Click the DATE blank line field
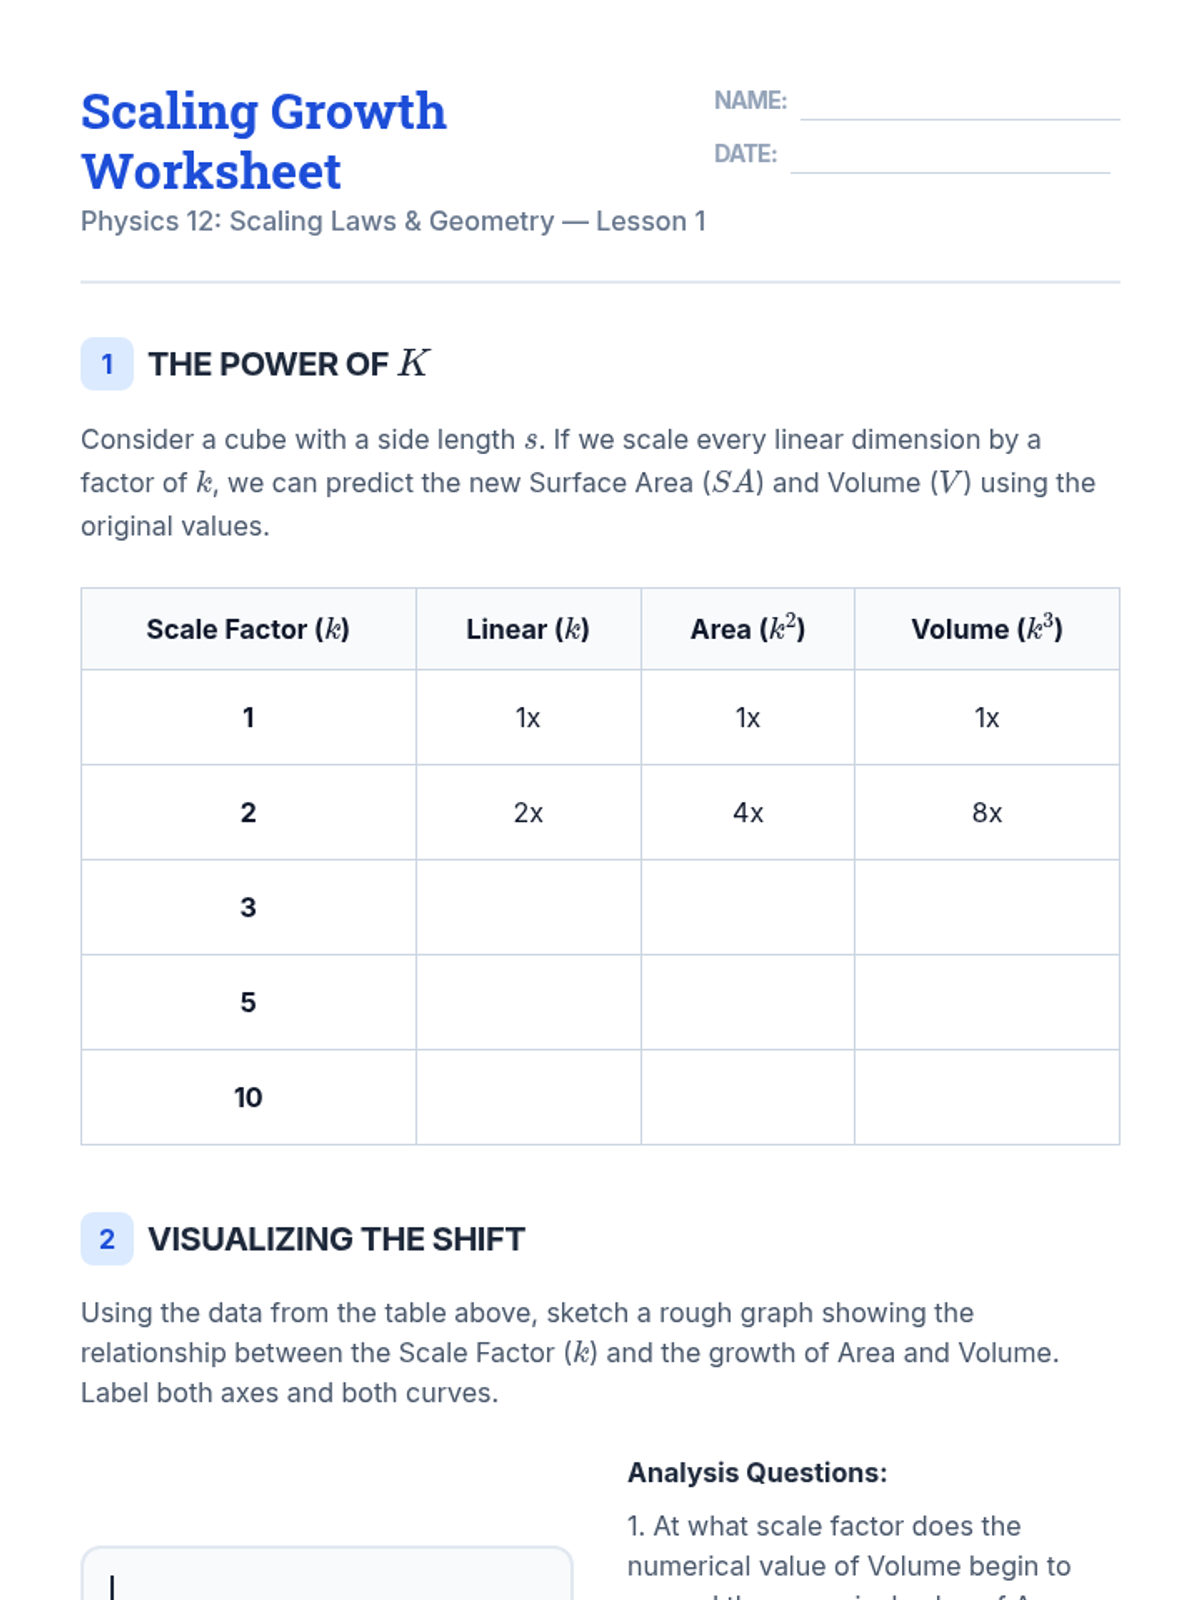 (949, 157)
